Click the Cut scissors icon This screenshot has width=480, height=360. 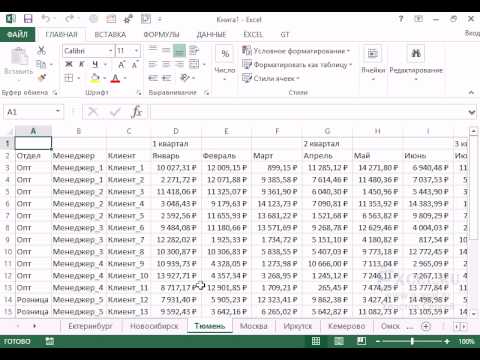tap(41, 51)
